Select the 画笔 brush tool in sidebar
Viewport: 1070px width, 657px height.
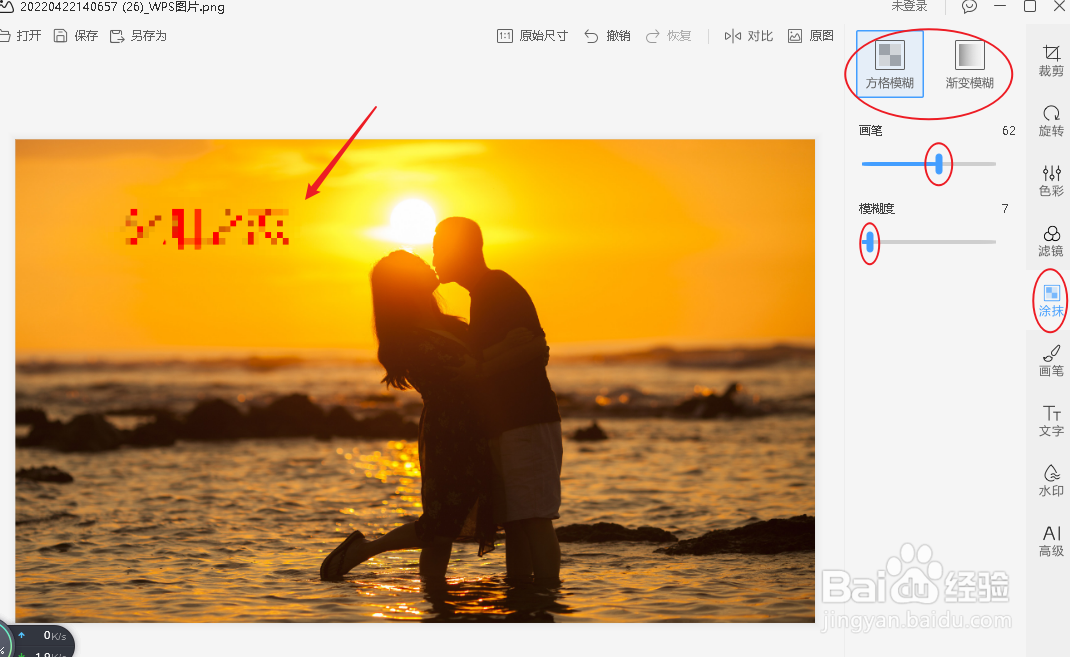click(1051, 361)
